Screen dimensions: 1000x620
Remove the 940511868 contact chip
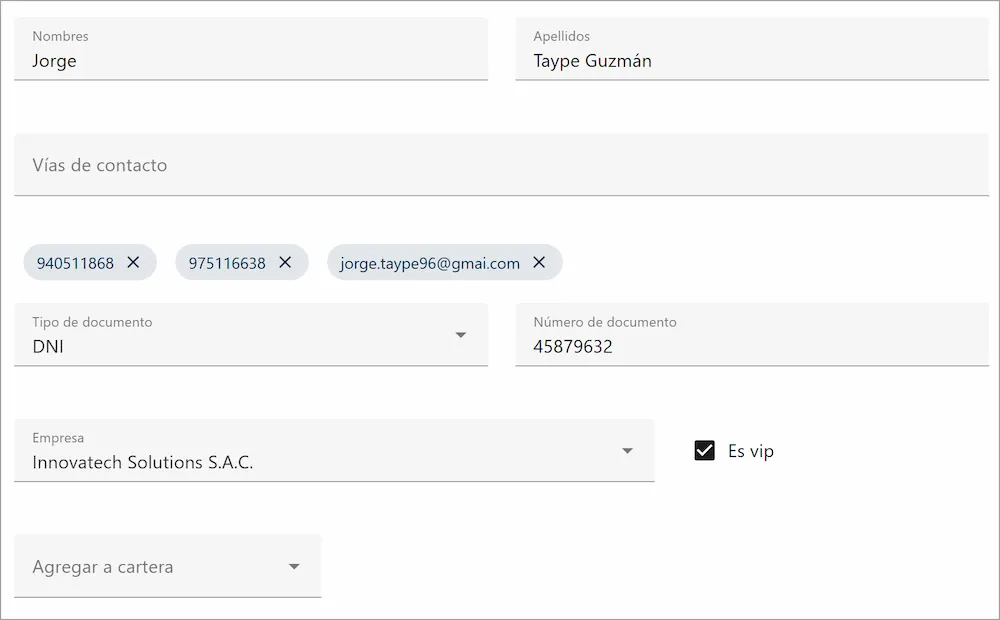(x=134, y=262)
